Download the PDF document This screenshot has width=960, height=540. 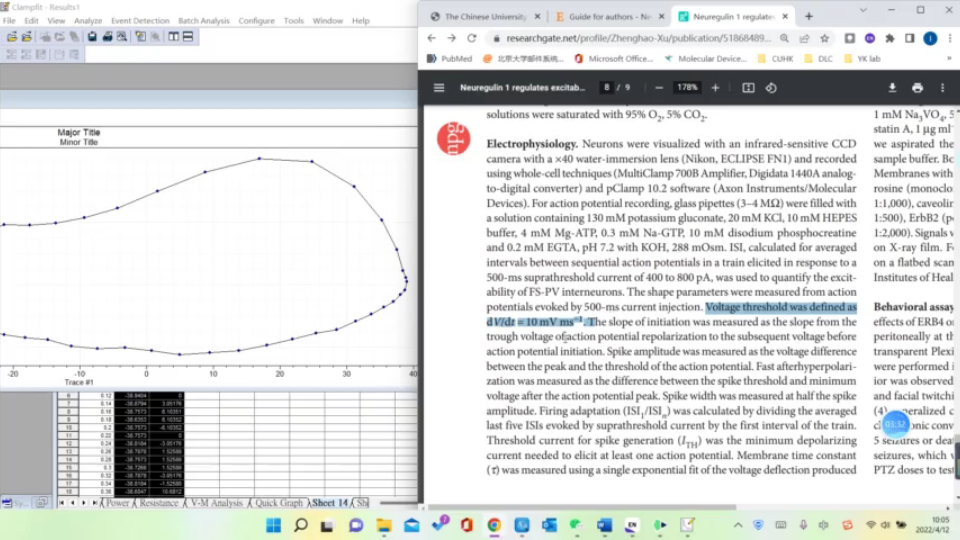click(892, 88)
